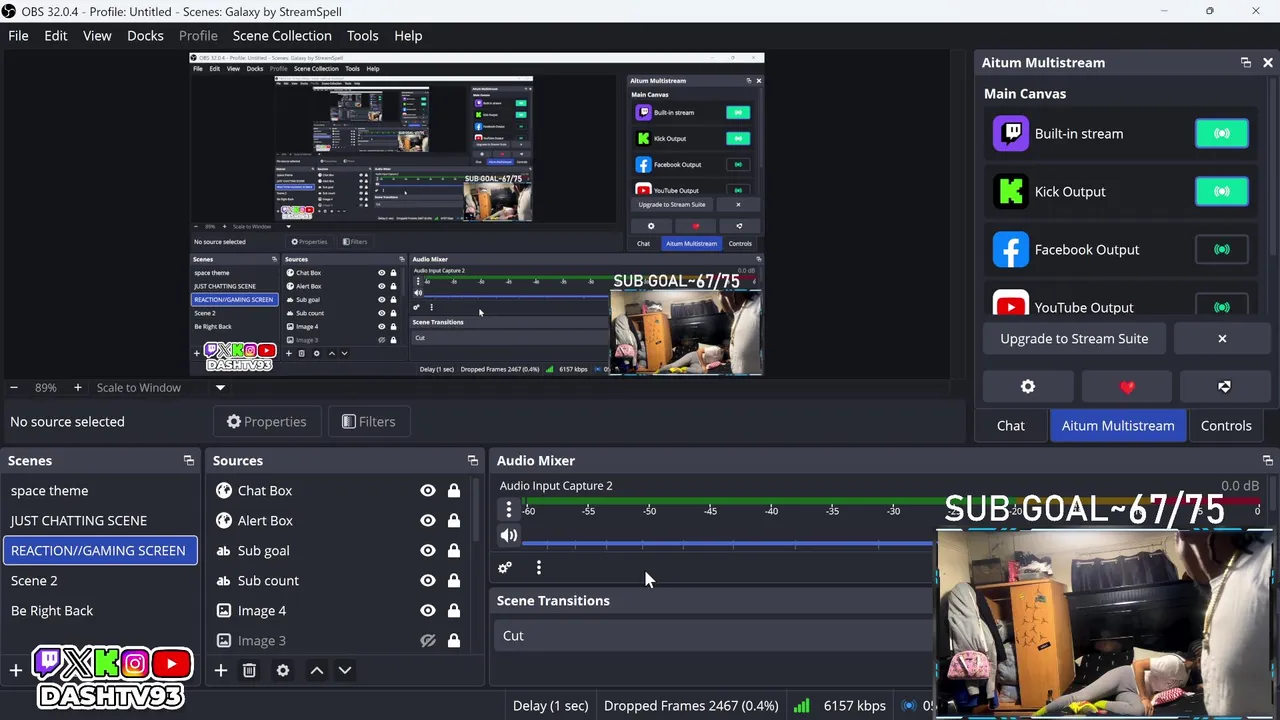Viewport: 1280px width, 720px height.
Task: Switch to the Controls tab
Action: (x=1226, y=425)
